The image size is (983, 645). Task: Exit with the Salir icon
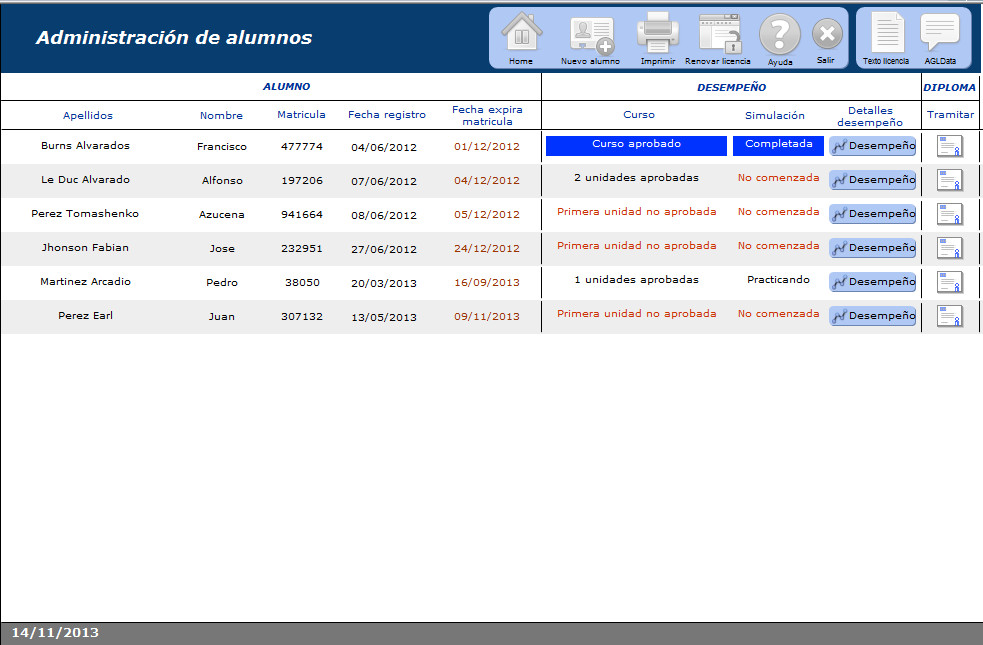[827, 40]
